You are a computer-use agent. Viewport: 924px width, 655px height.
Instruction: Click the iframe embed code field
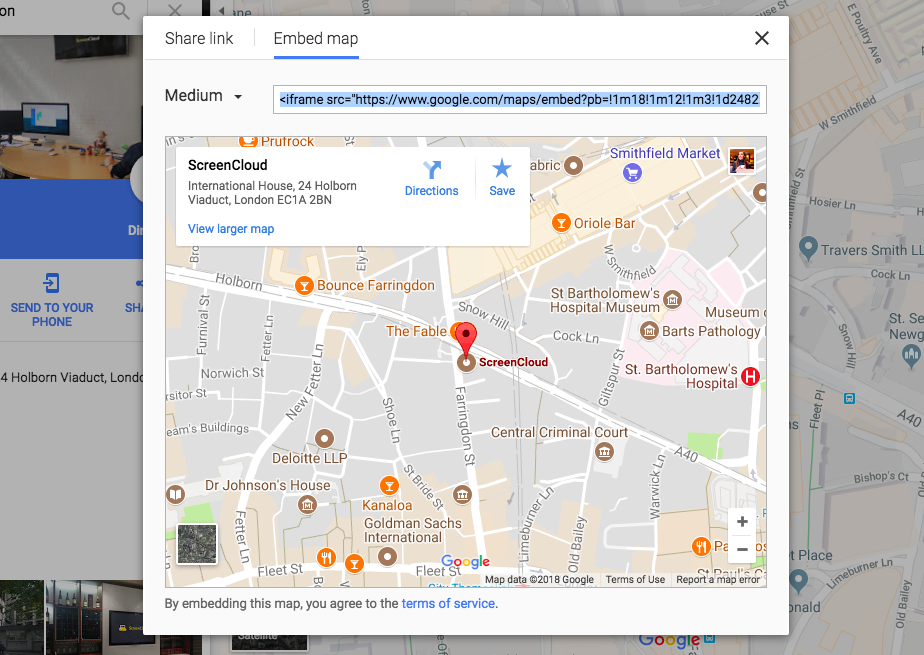coord(519,100)
